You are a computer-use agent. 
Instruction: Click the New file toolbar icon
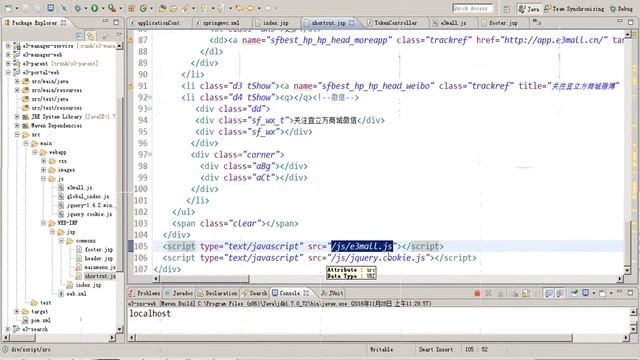coord(8,8)
